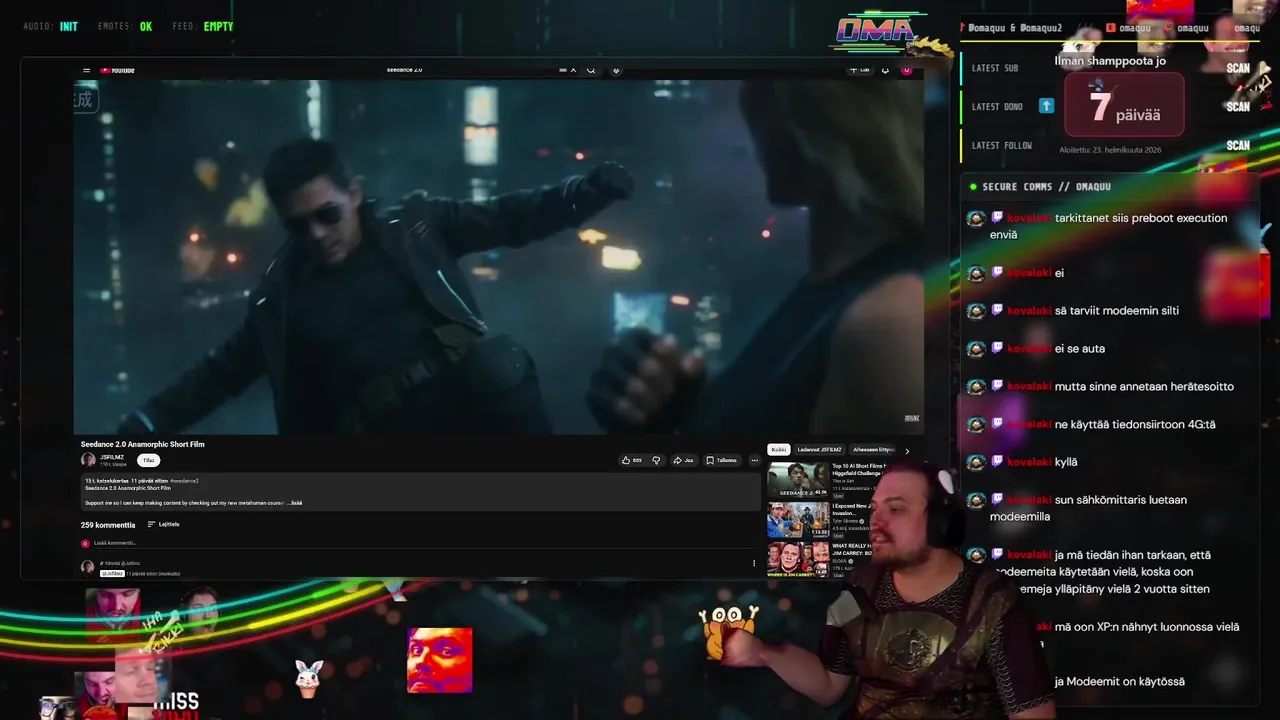This screenshot has width=1280, height=720.
Task: Subscribe with the 'Tilaa' button
Action: 148,461
